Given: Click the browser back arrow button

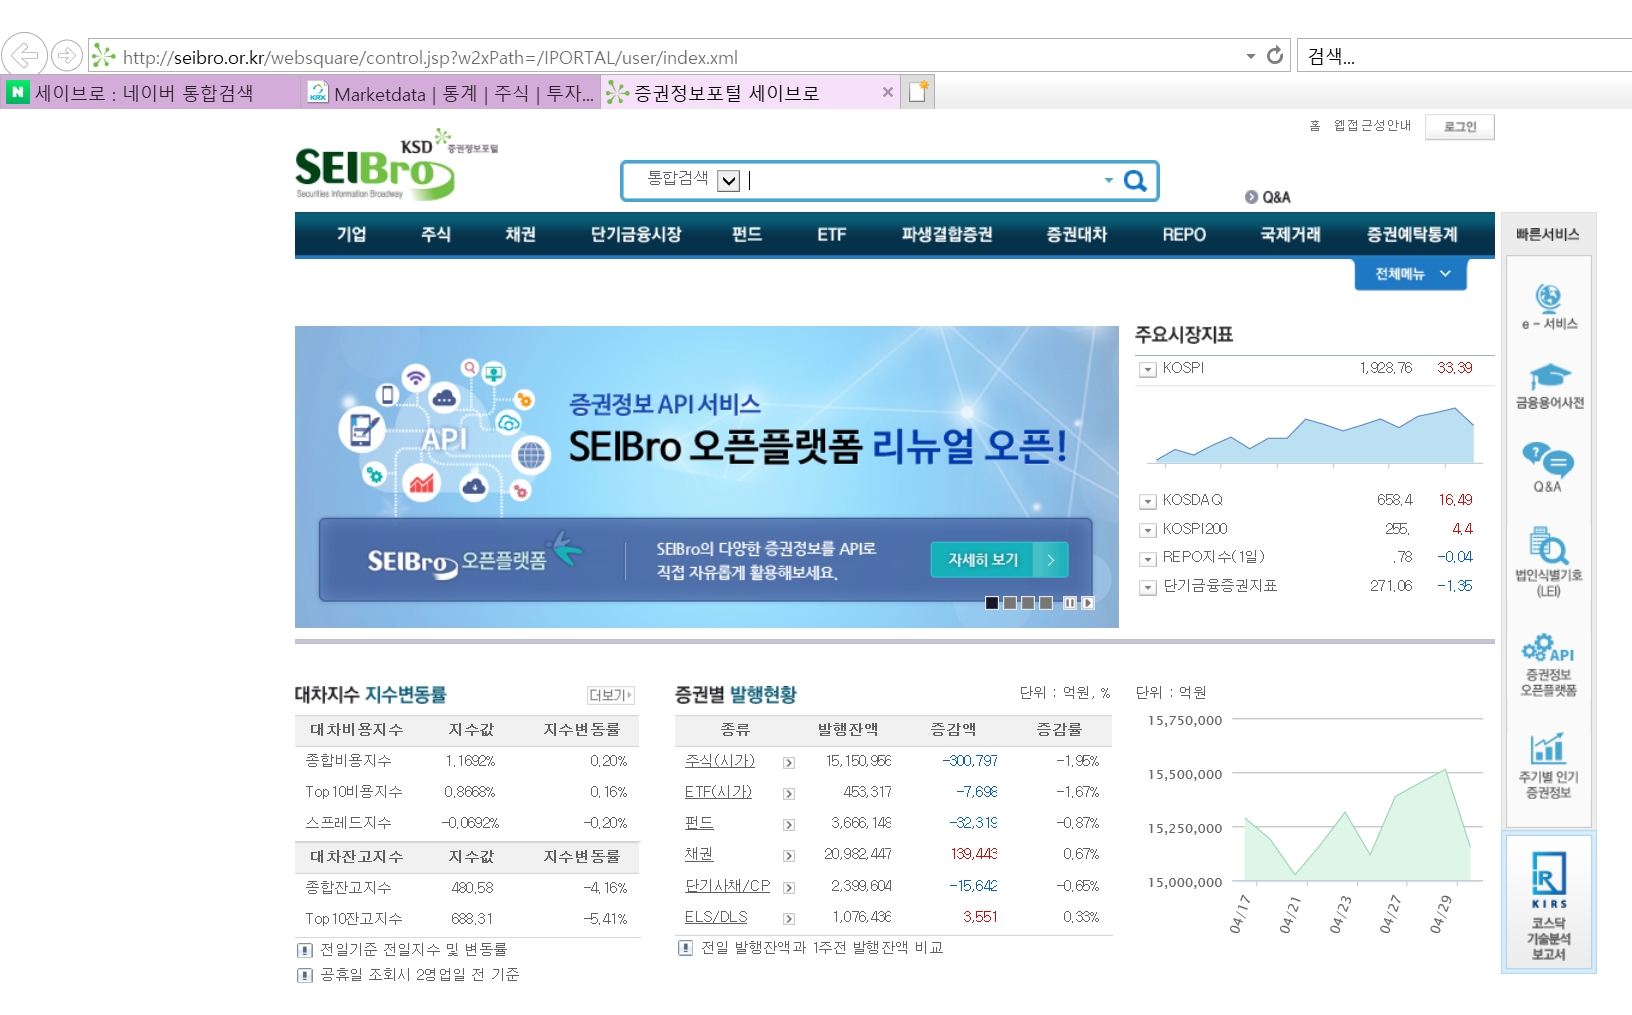Looking at the screenshot, I should [x=24, y=54].
